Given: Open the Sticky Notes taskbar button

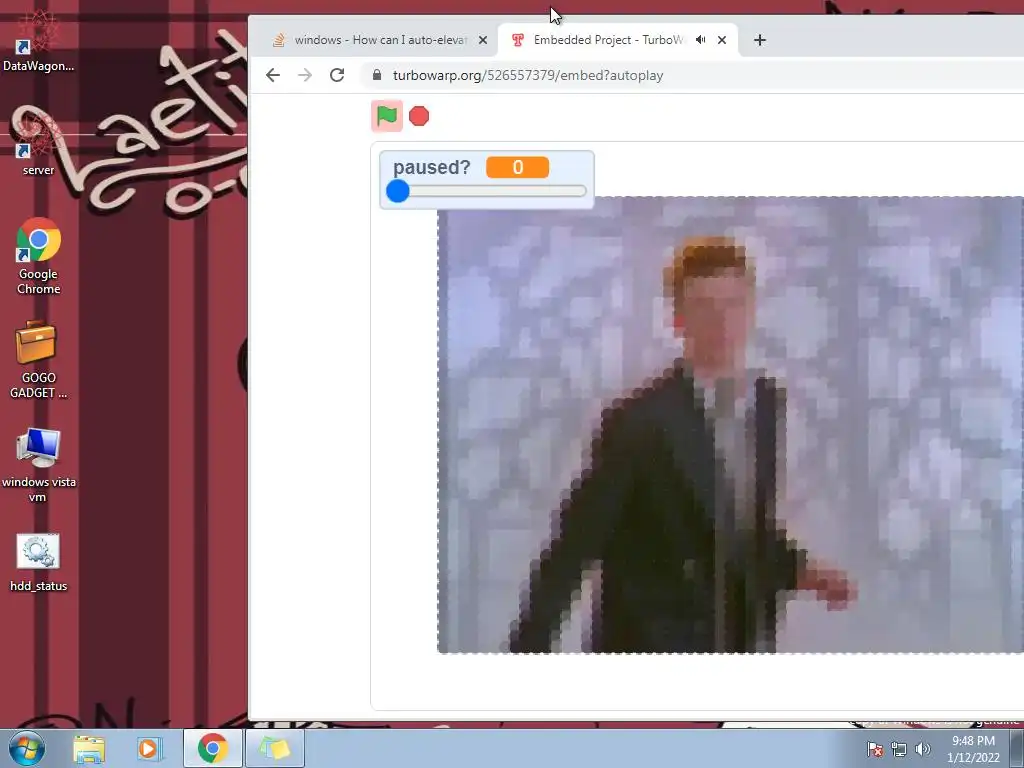Looking at the screenshot, I should [274, 748].
